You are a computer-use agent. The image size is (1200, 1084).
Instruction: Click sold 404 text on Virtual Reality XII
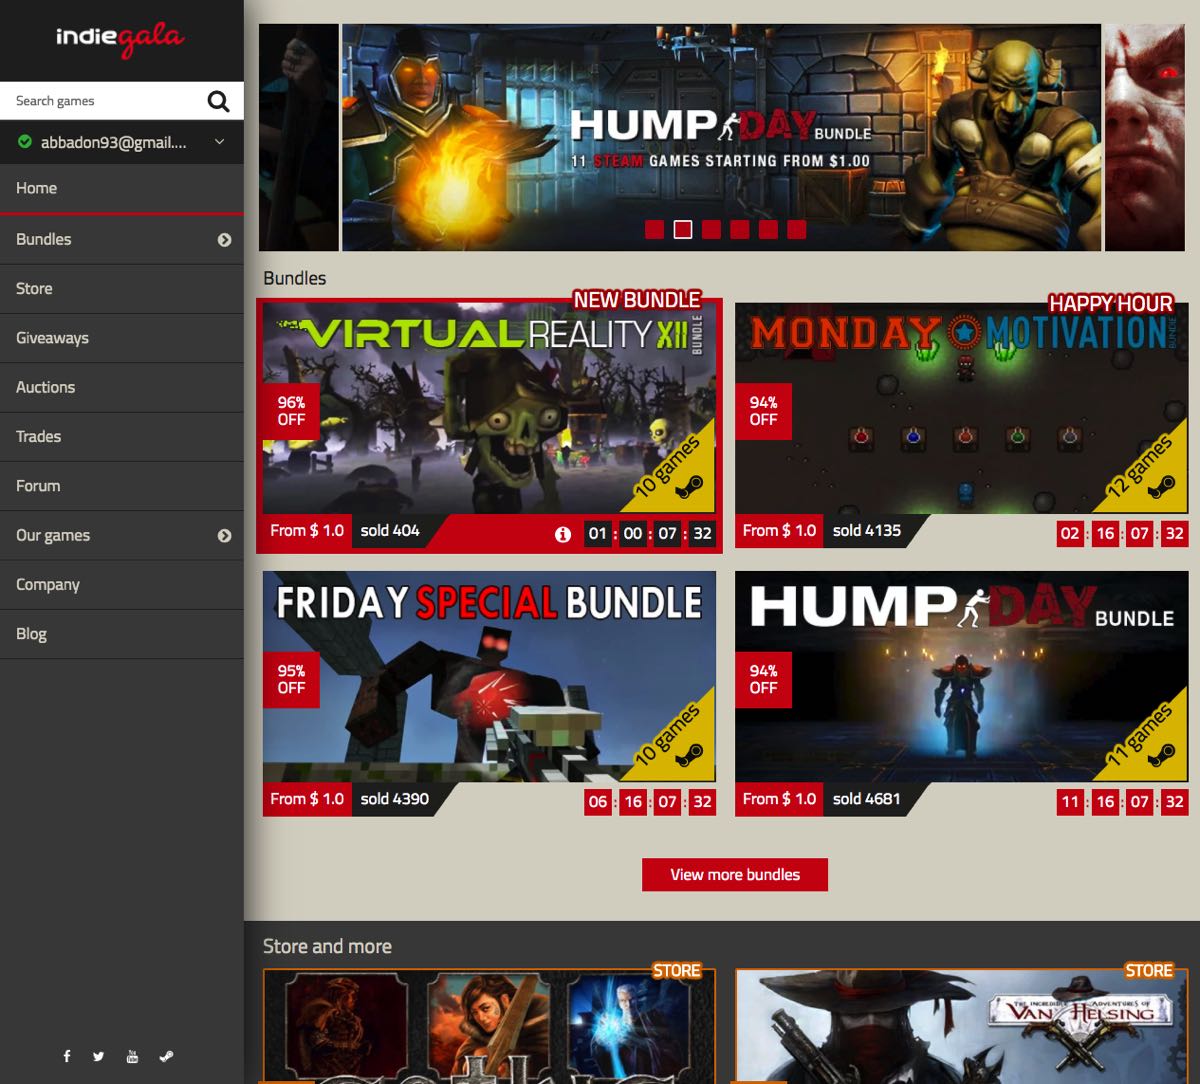(x=390, y=531)
